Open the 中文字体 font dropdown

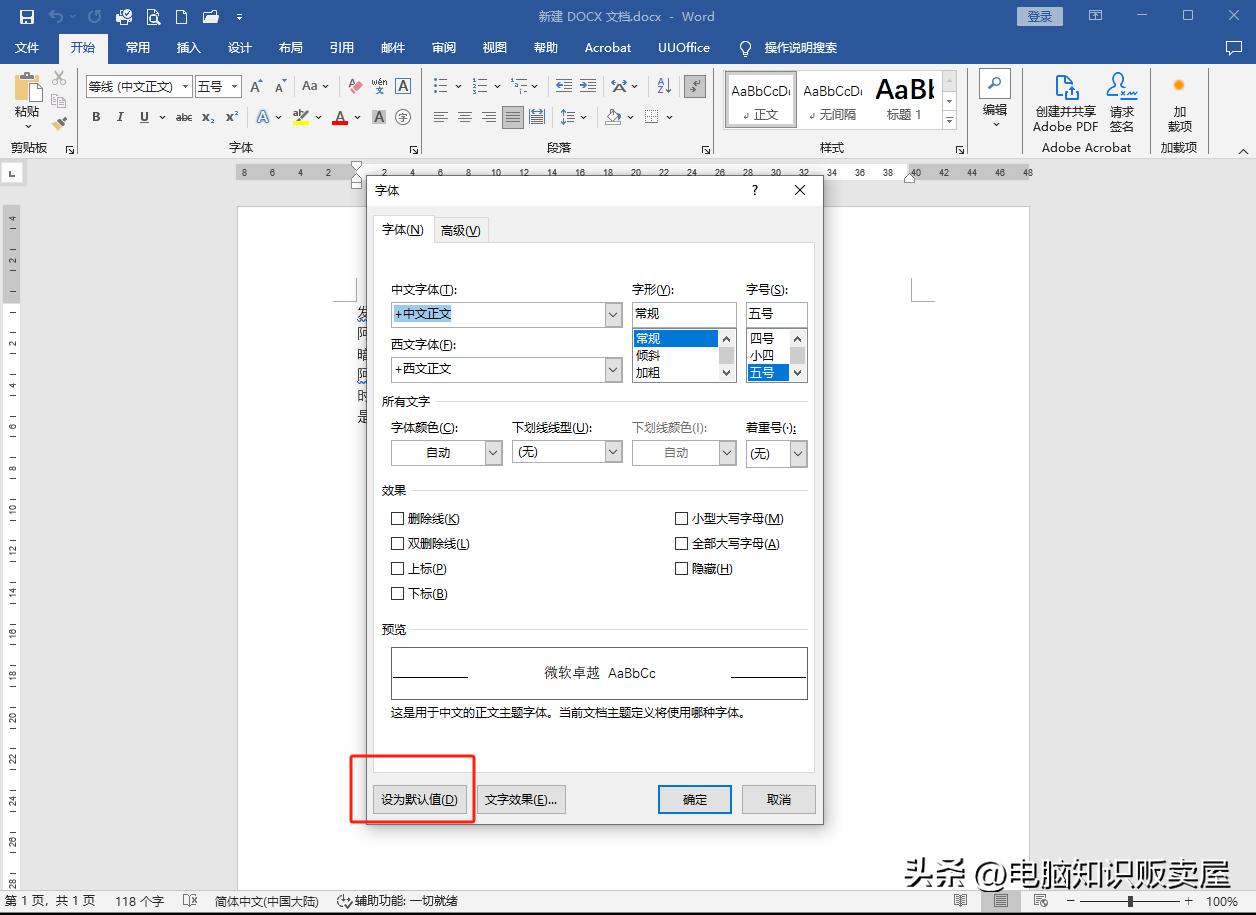(x=614, y=314)
